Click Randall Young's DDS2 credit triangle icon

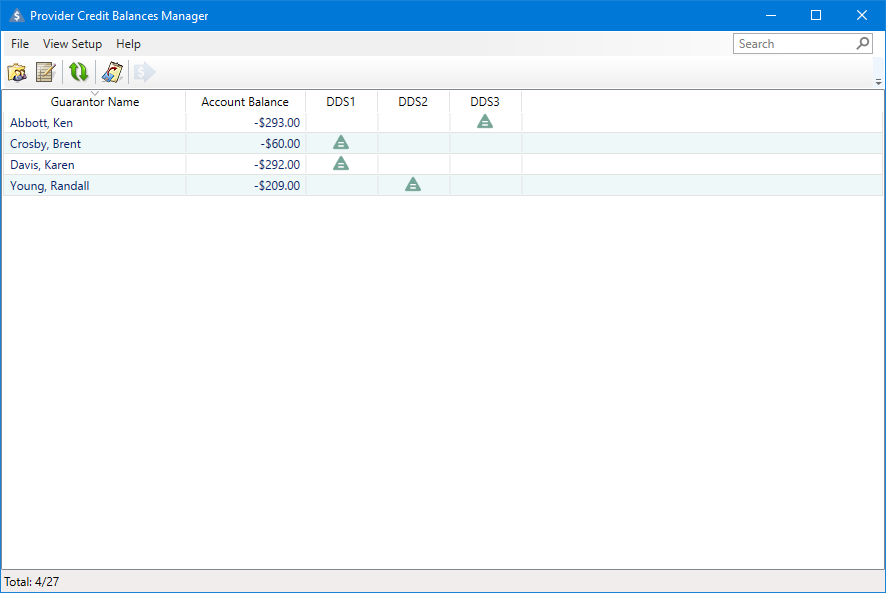tap(413, 185)
